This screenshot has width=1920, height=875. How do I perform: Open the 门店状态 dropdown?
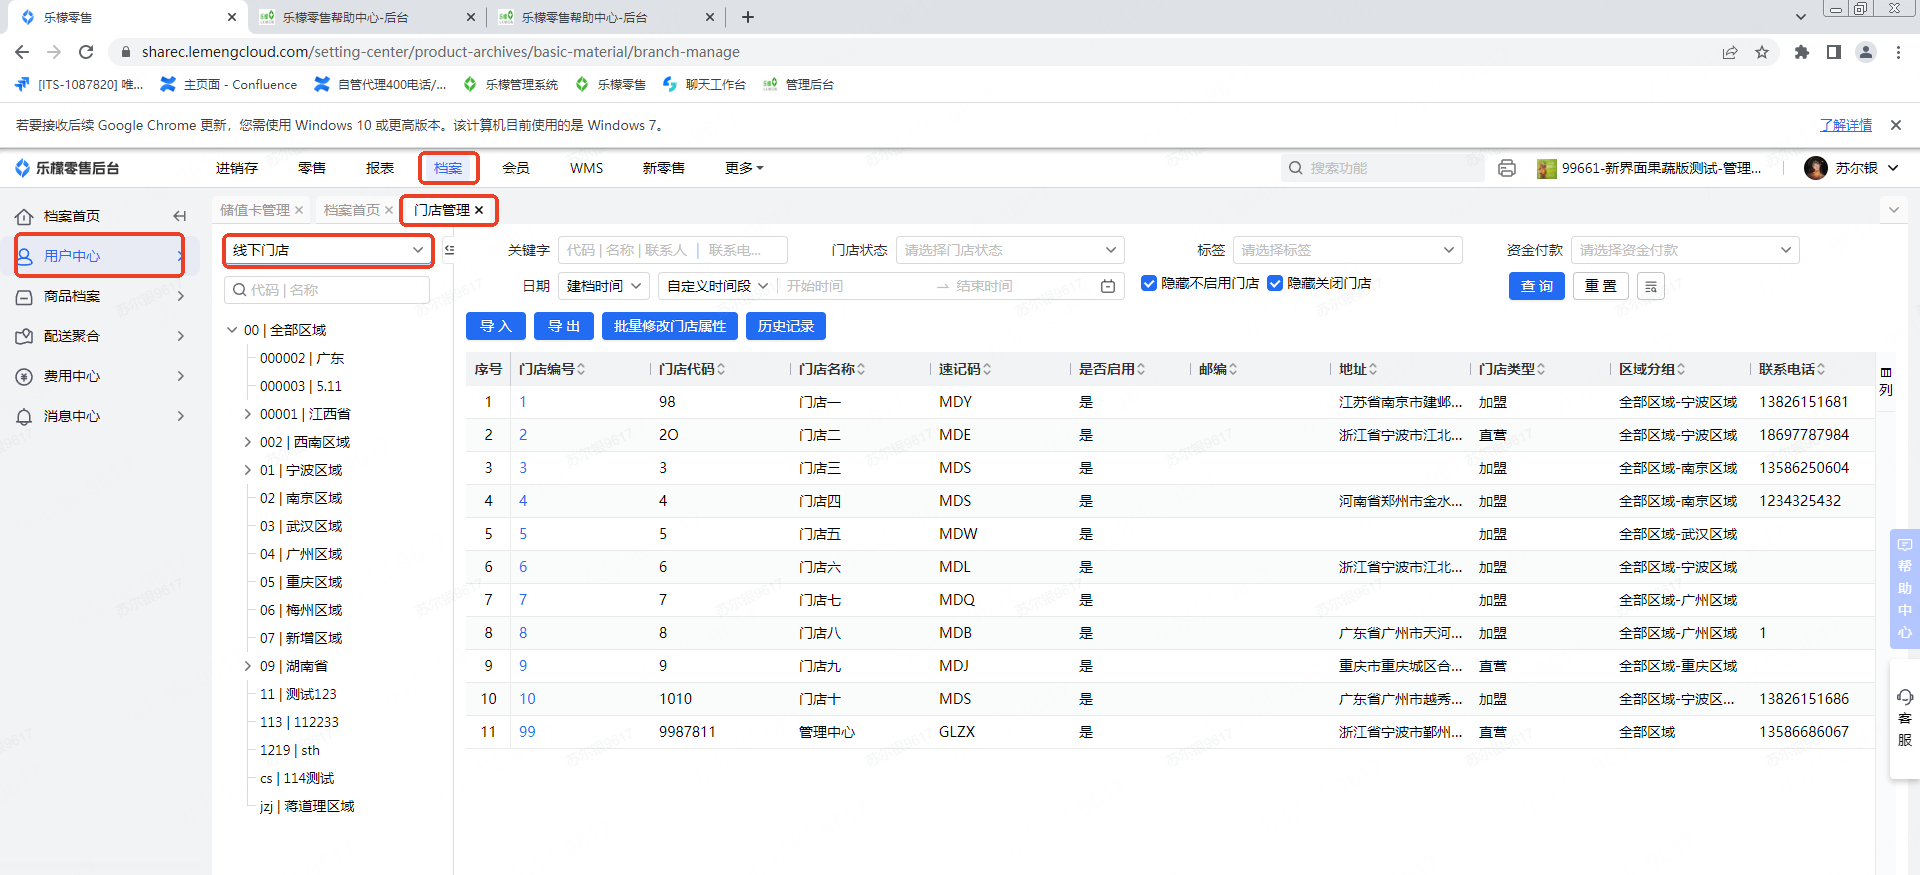pyautogui.click(x=1010, y=250)
